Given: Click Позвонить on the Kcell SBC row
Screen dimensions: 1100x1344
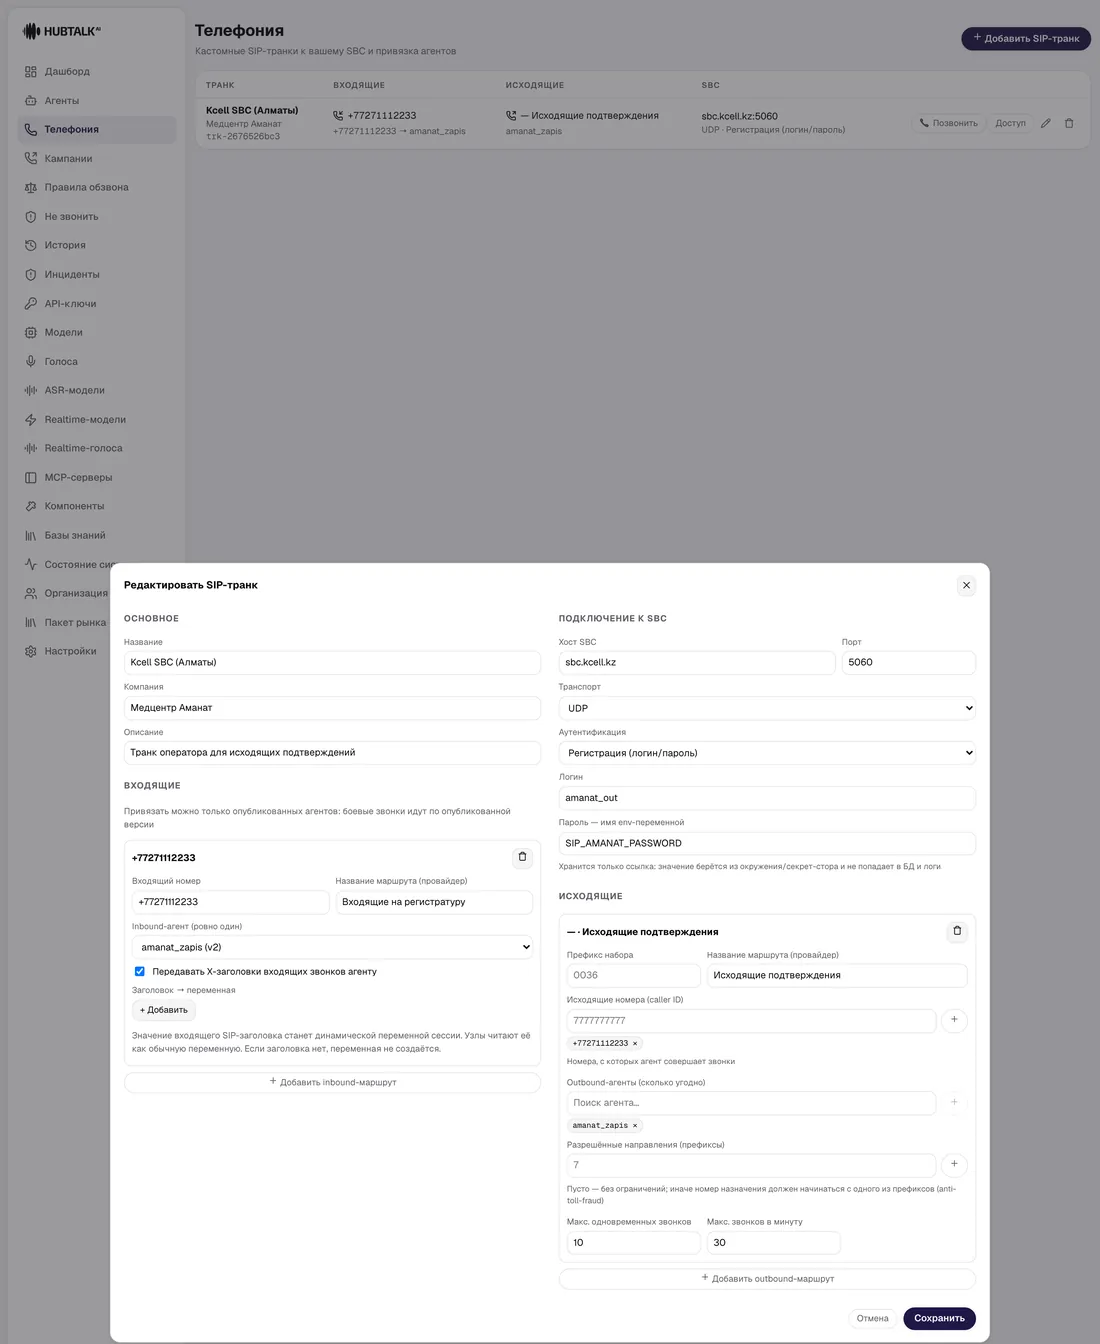Looking at the screenshot, I should (949, 124).
